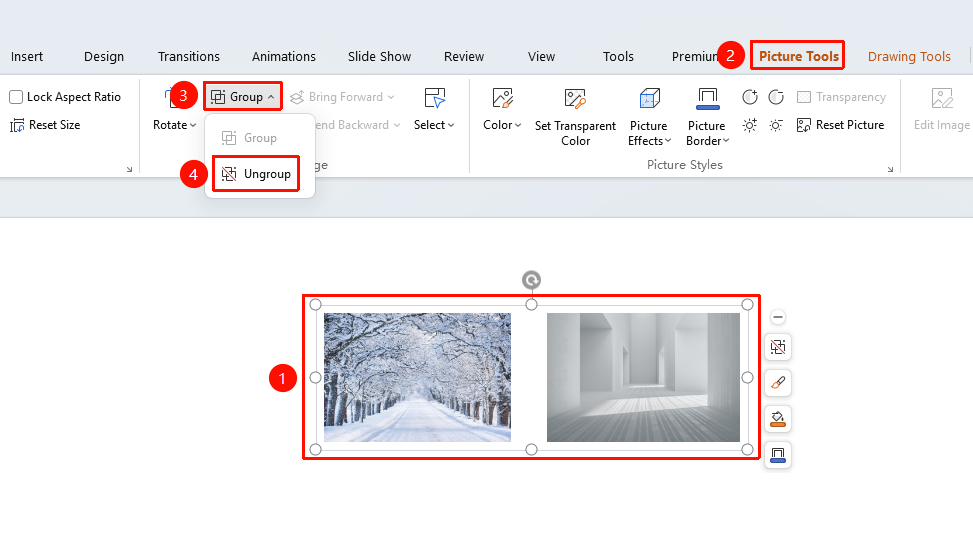This screenshot has height=547, width=973.
Task: Click the ungroup icon in the floating side toolbar
Action: coord(778,346)
